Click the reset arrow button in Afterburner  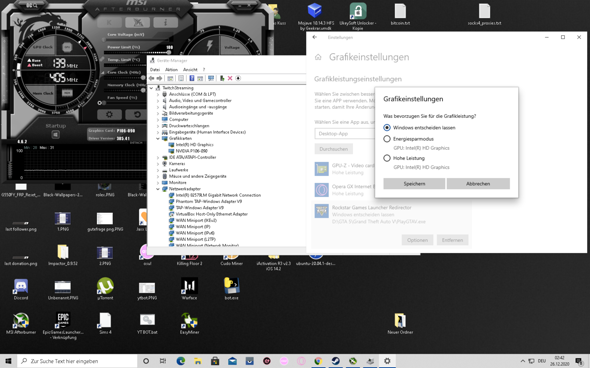[137, 114]
